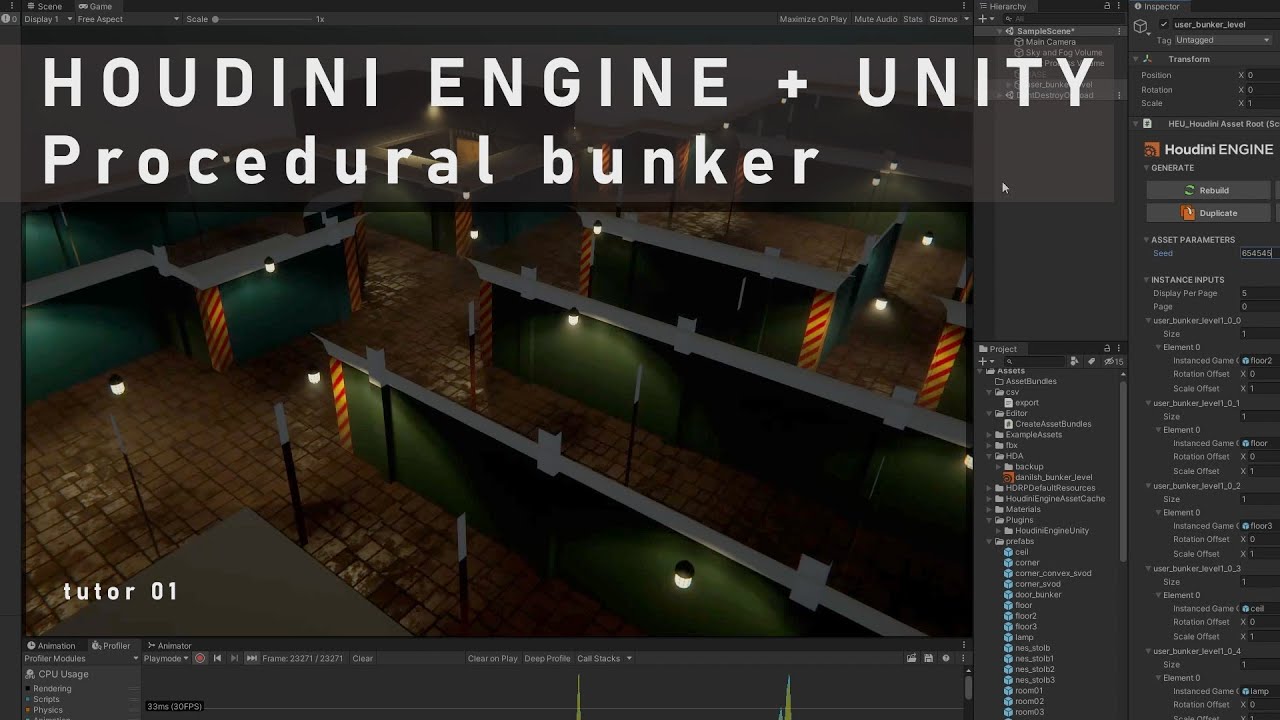Select the Inspector tab
The image size is (1280, 720).
[x=1157, y=6]
